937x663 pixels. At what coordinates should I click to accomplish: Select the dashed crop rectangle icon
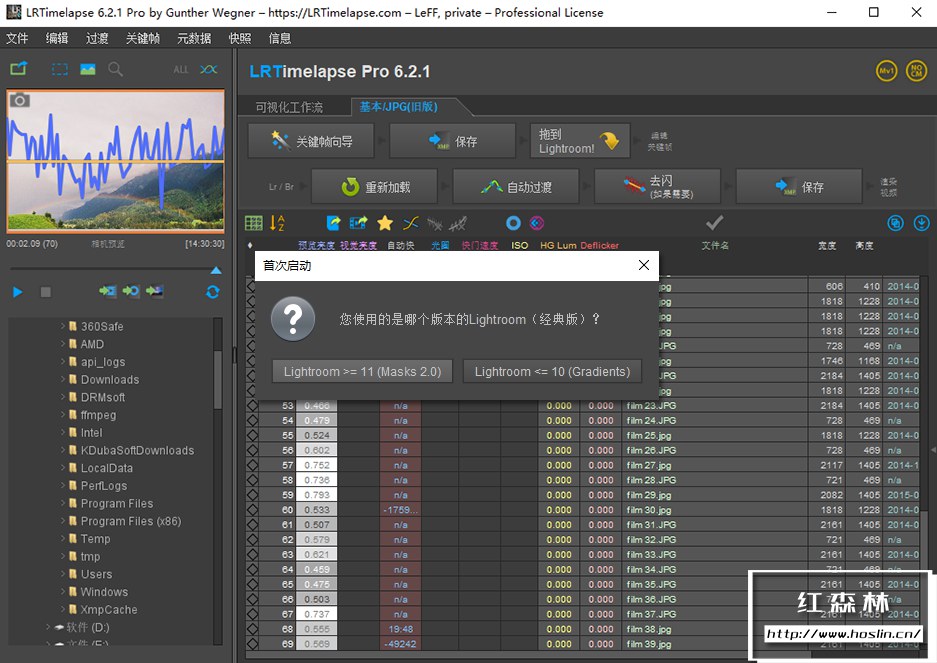coord(60,69)
